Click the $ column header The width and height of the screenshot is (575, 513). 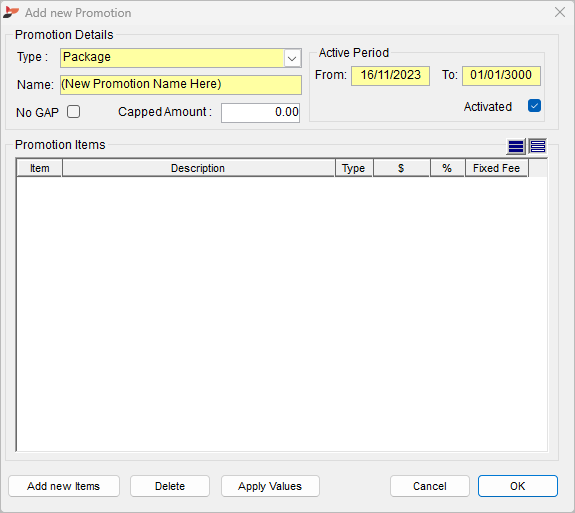coord(401,168)
